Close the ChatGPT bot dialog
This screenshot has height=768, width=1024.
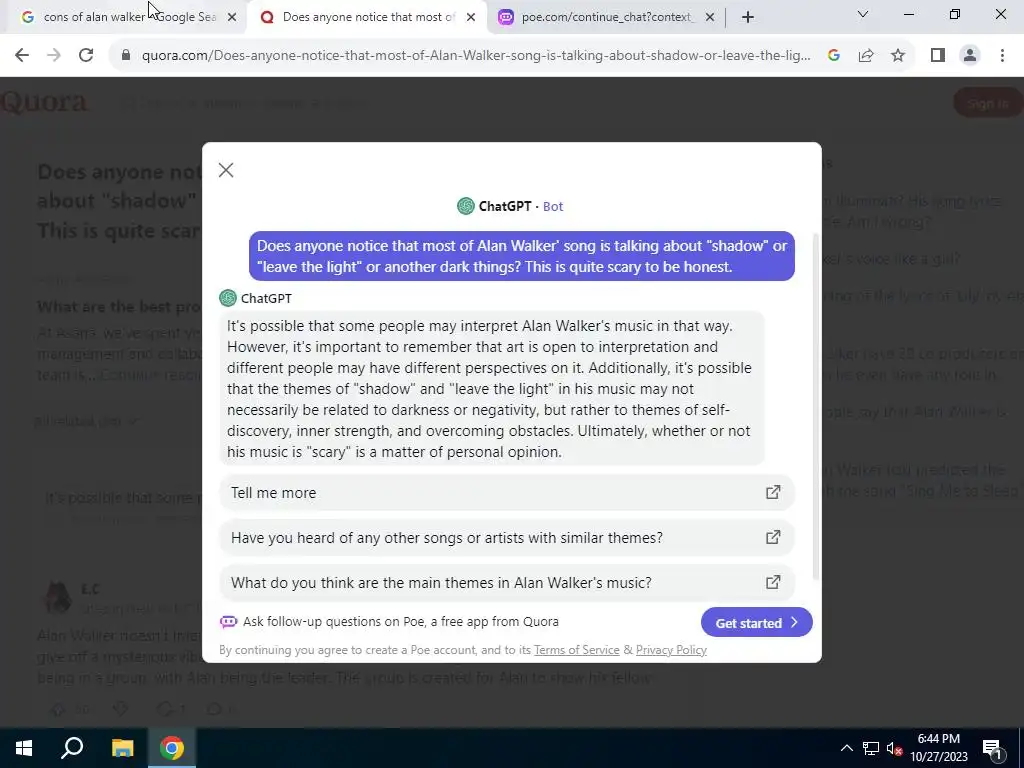(x=226, y=170)
